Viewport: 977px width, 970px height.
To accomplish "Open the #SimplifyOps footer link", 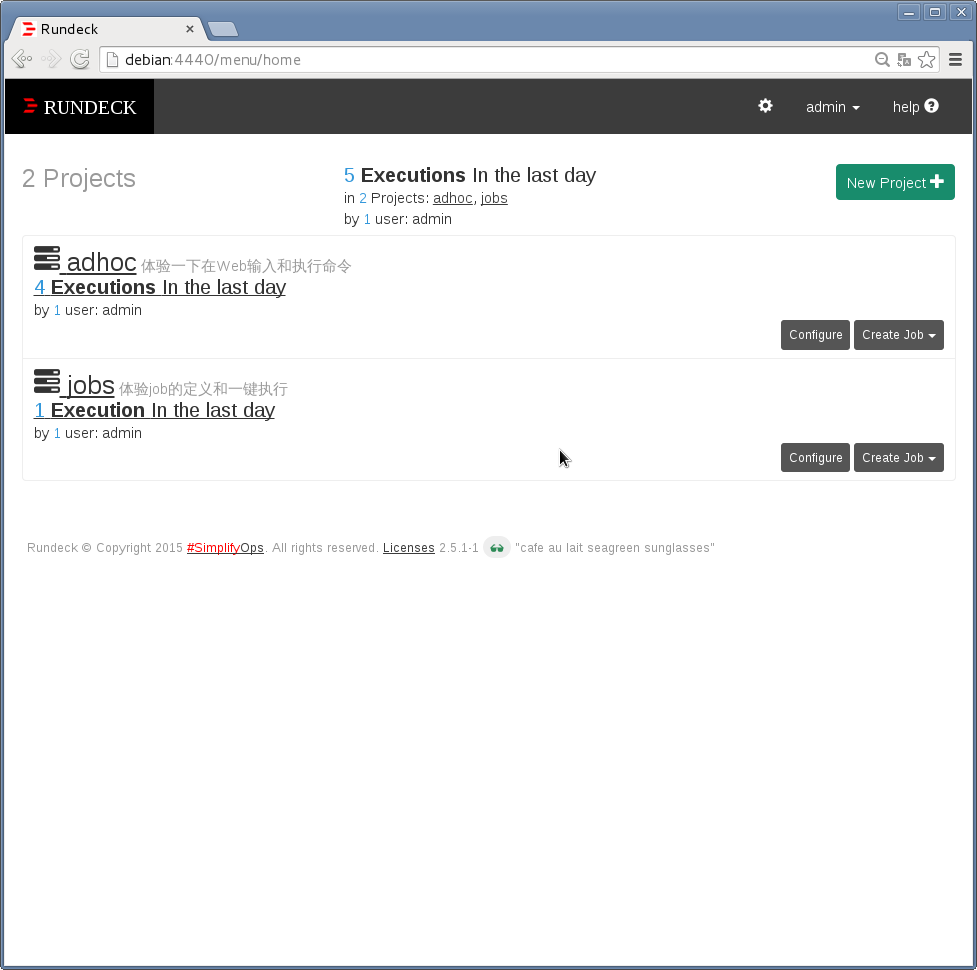I will point(225,548).
